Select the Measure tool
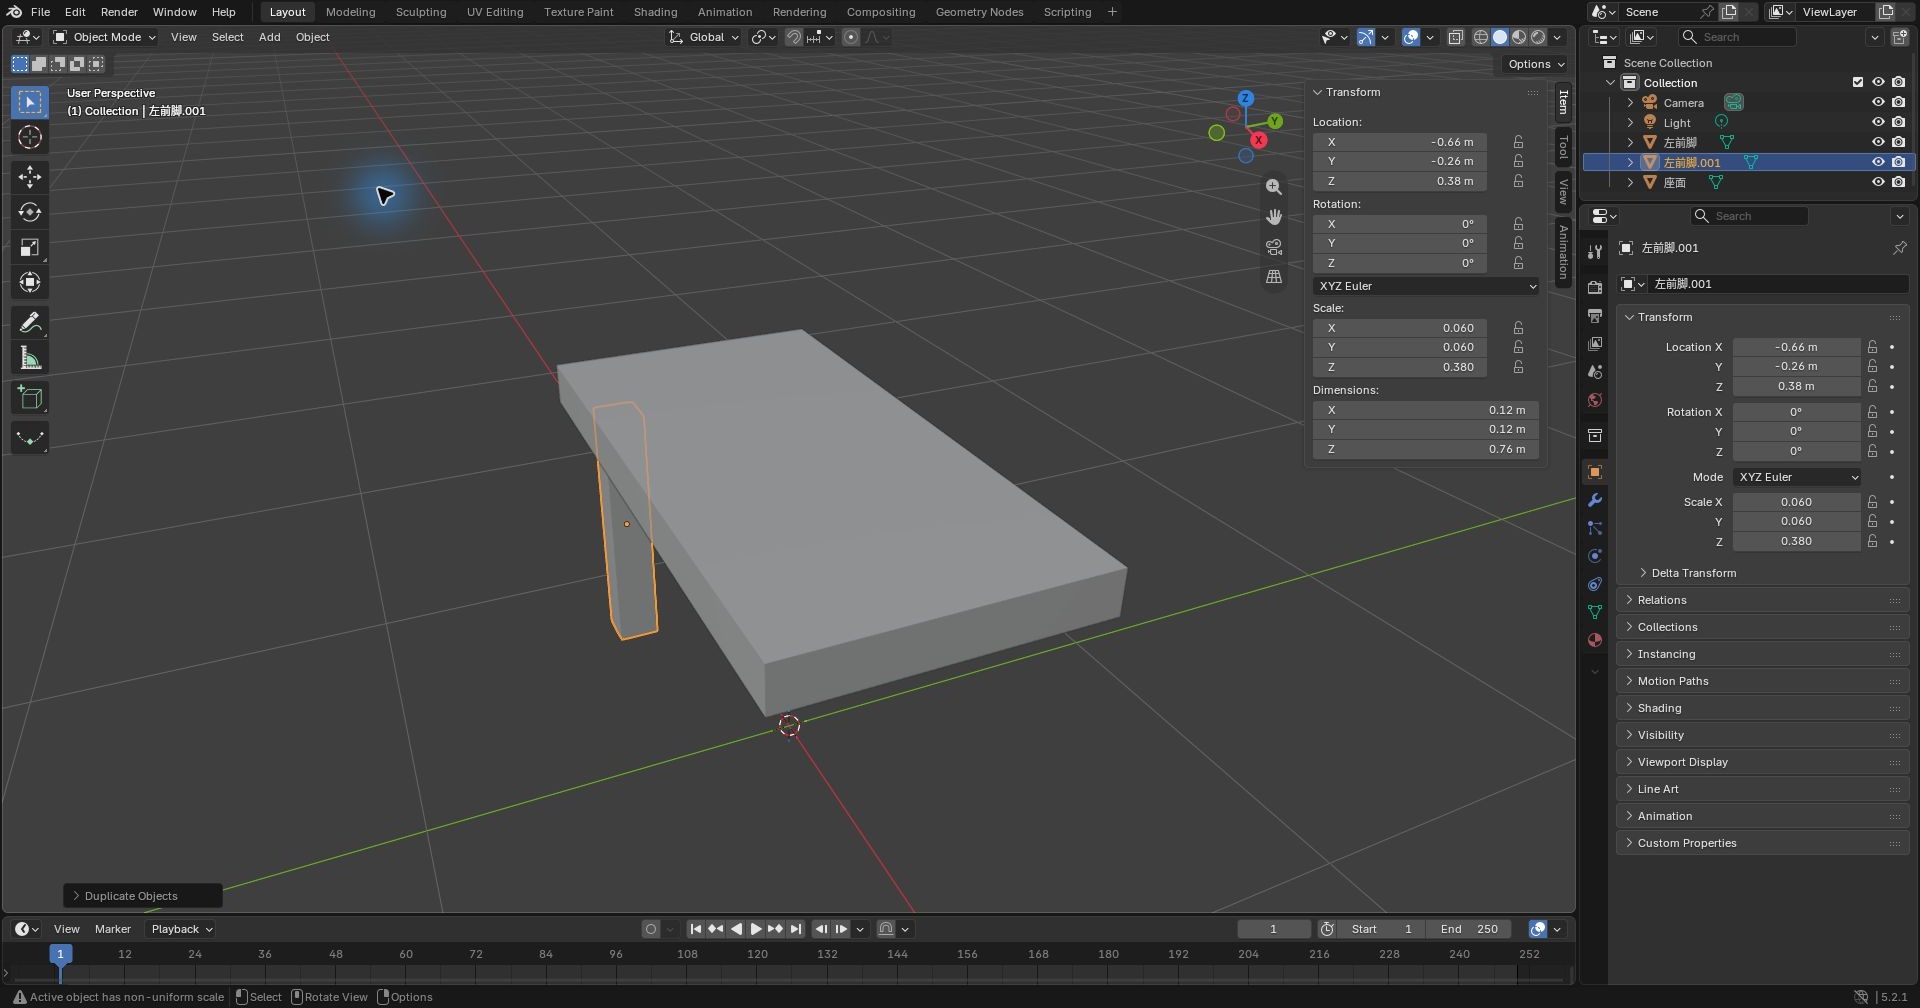Screen dimensions: 1920x1008 (x=30, y=358)
